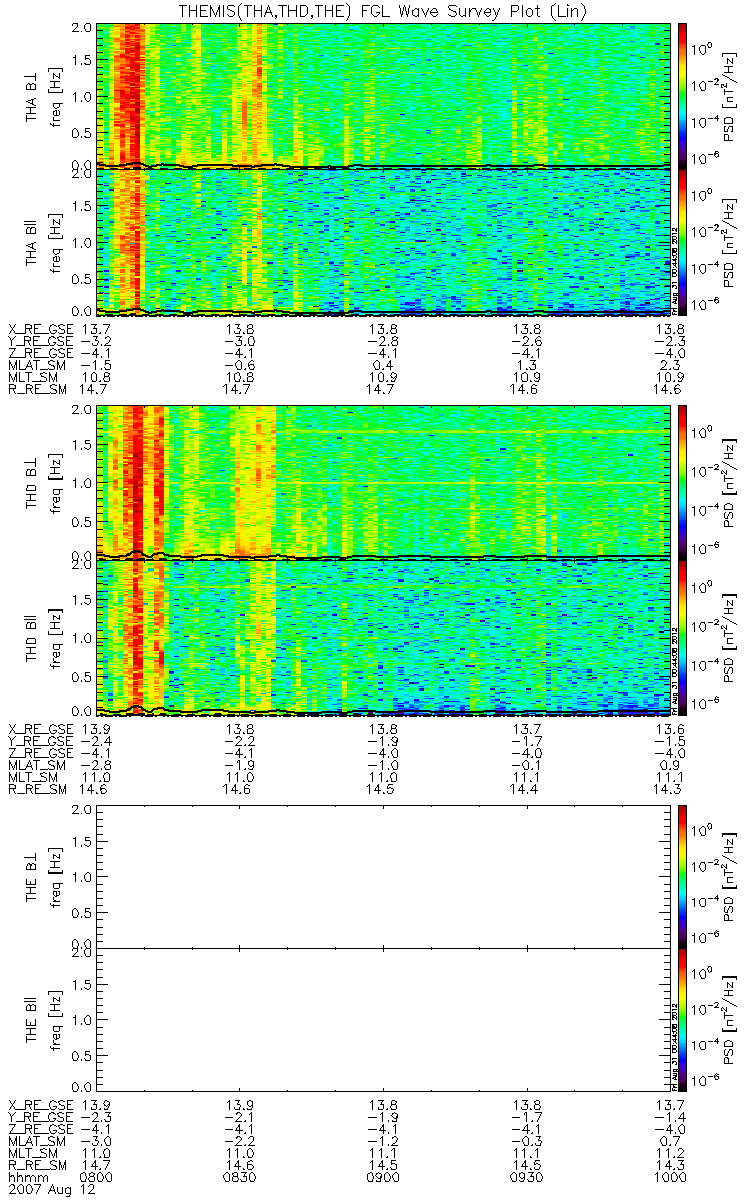Screen dimensions: 750x1200
Task: Click the '0930' time label
Action: pos(527,1178)
